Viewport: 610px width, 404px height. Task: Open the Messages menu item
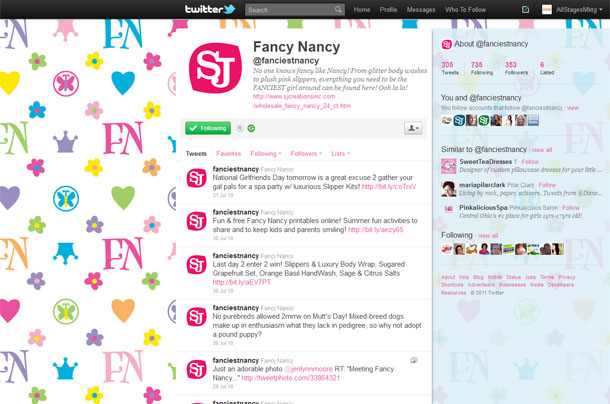[x=421, y=10]
